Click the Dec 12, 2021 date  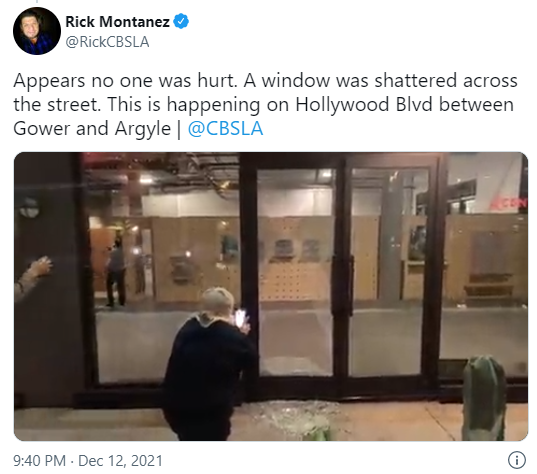click(x=120, y=461)
